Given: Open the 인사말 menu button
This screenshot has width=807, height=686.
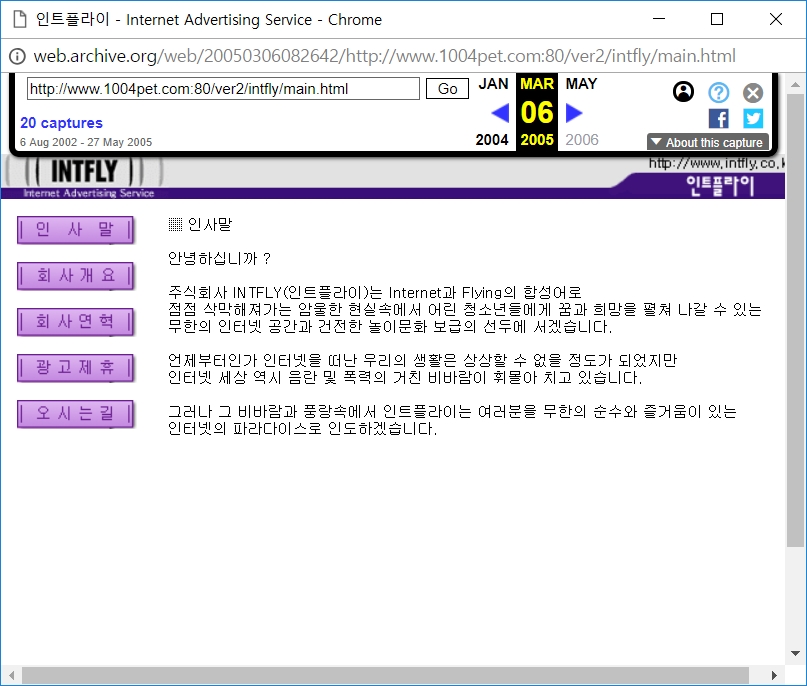Looking at the screenshot, I should [x=76, y=230].
